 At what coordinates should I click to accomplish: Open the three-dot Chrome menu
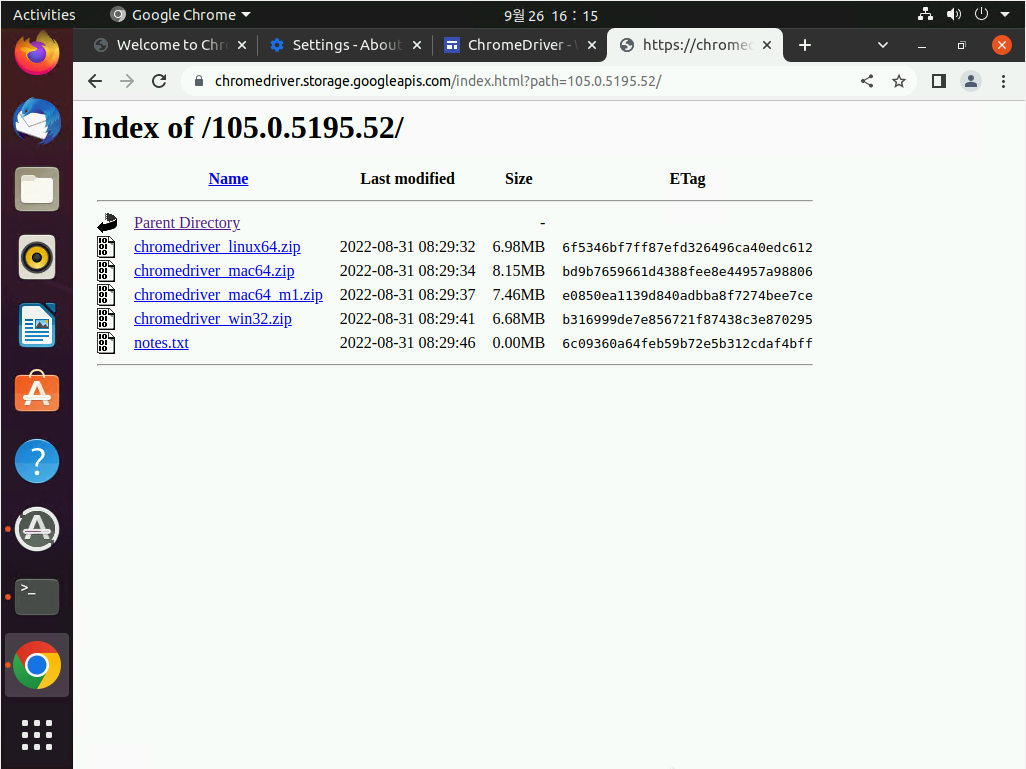coord(1003,81)
